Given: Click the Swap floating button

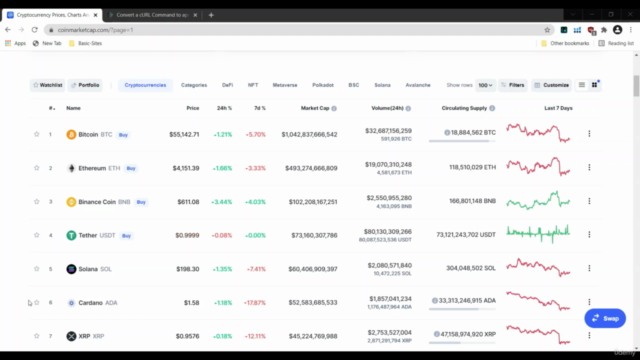Looking at the screenshot, I should coord(605,318).
